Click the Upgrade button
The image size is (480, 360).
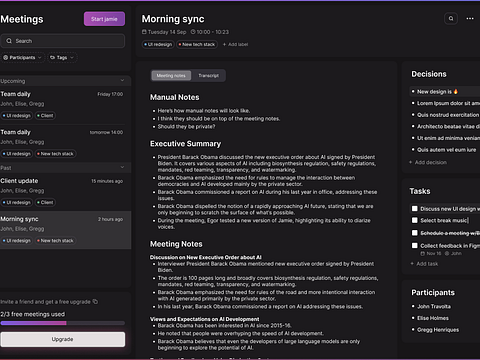63,339
